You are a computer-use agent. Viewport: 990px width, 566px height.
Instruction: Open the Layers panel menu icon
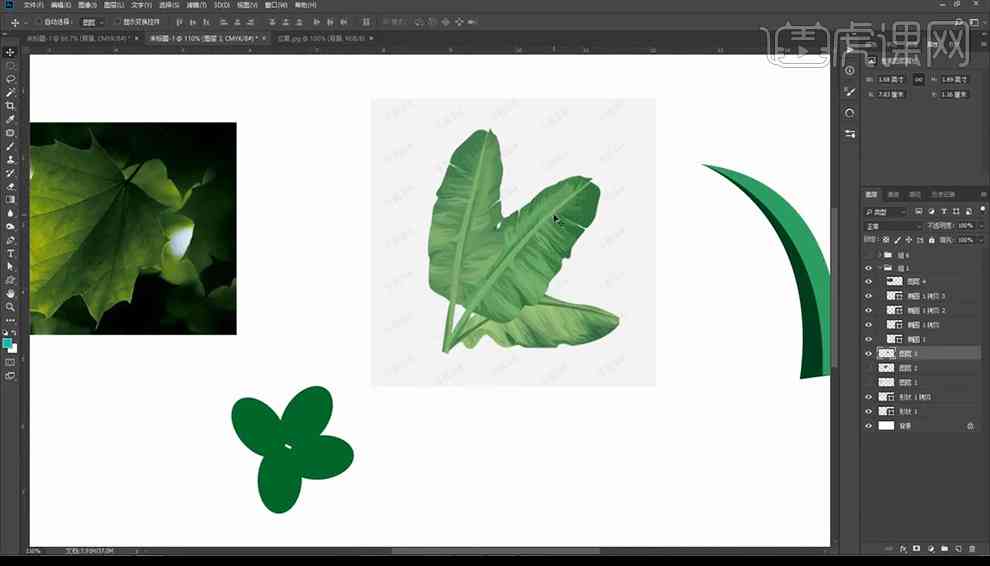pyautogui.click(x=984, y=195)
